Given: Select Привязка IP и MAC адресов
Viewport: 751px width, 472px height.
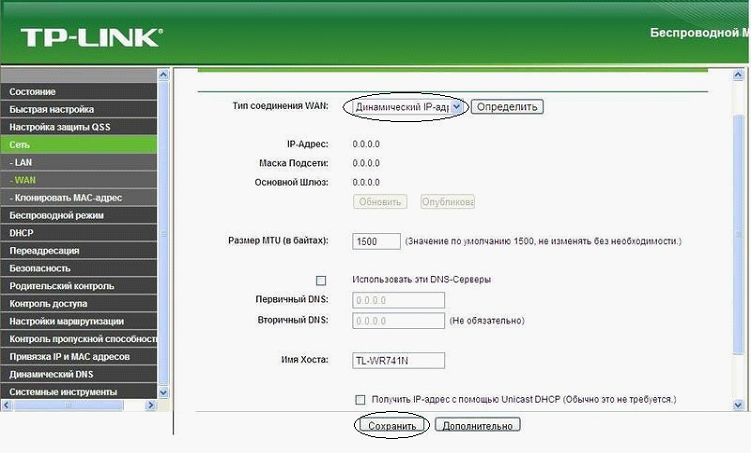Looking at the screenshot, I should click(79, 357).
